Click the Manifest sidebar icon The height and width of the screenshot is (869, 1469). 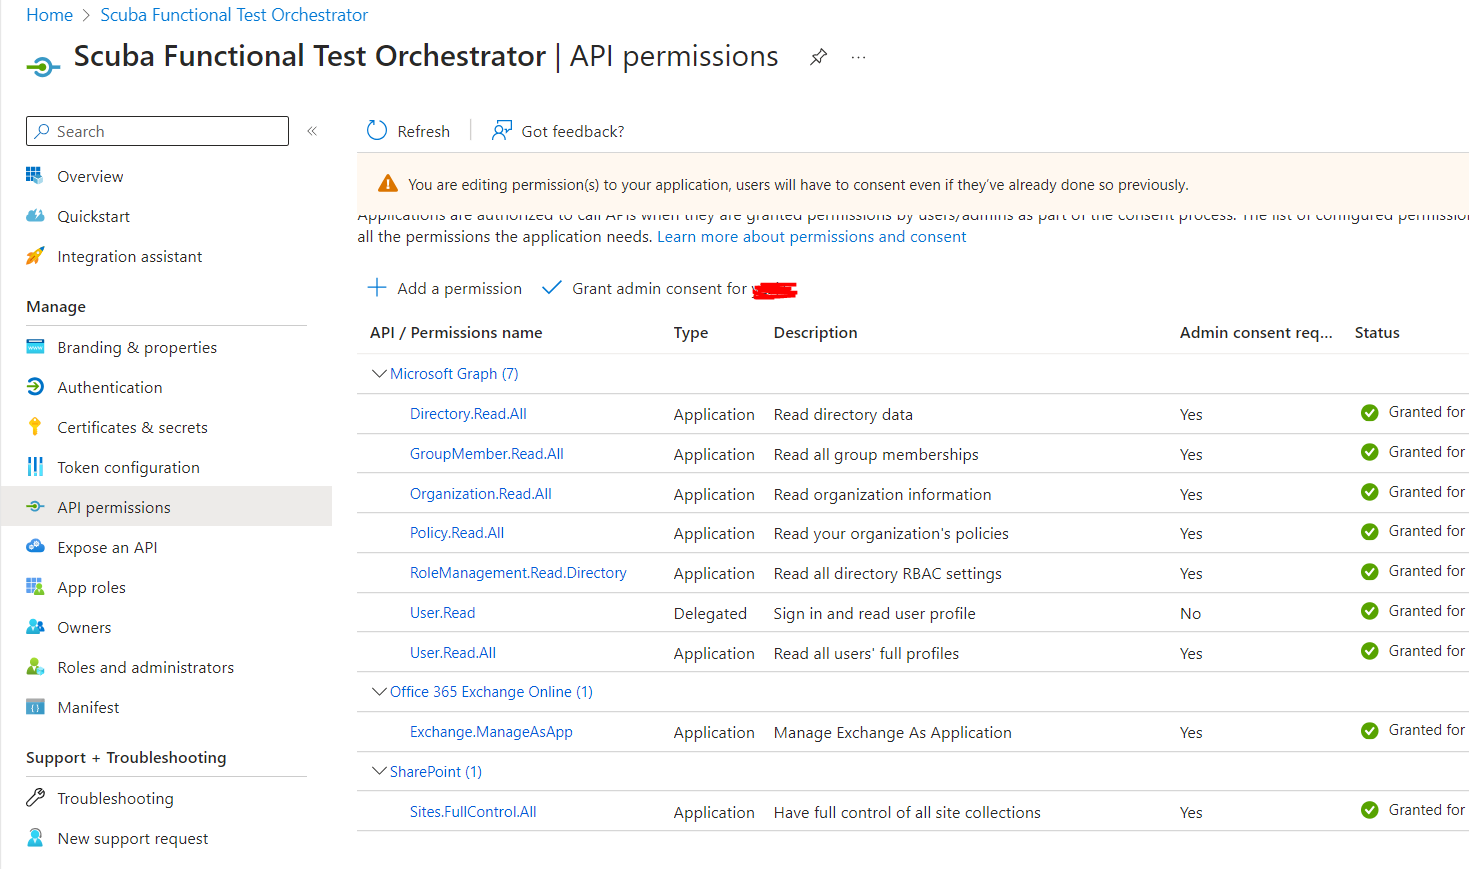click(x=36, y=707)
